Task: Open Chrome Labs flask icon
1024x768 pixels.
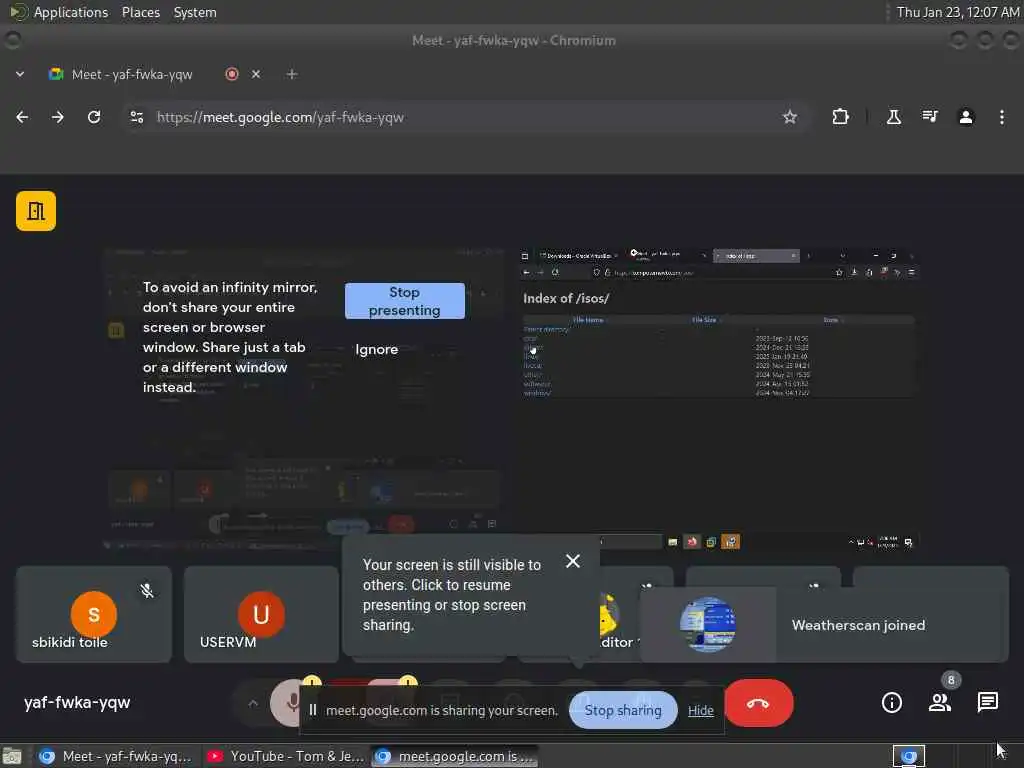Action: pos(893,117)
